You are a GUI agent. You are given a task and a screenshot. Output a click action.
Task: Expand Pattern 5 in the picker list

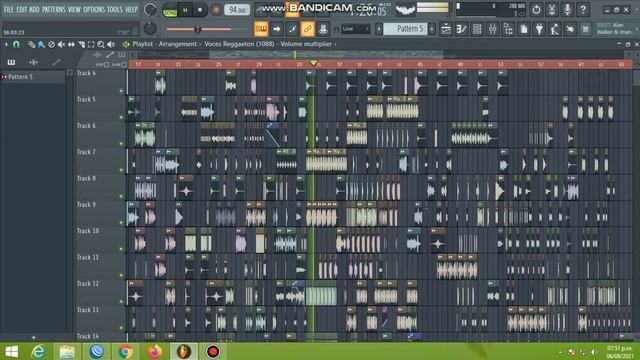click(4, 77)
